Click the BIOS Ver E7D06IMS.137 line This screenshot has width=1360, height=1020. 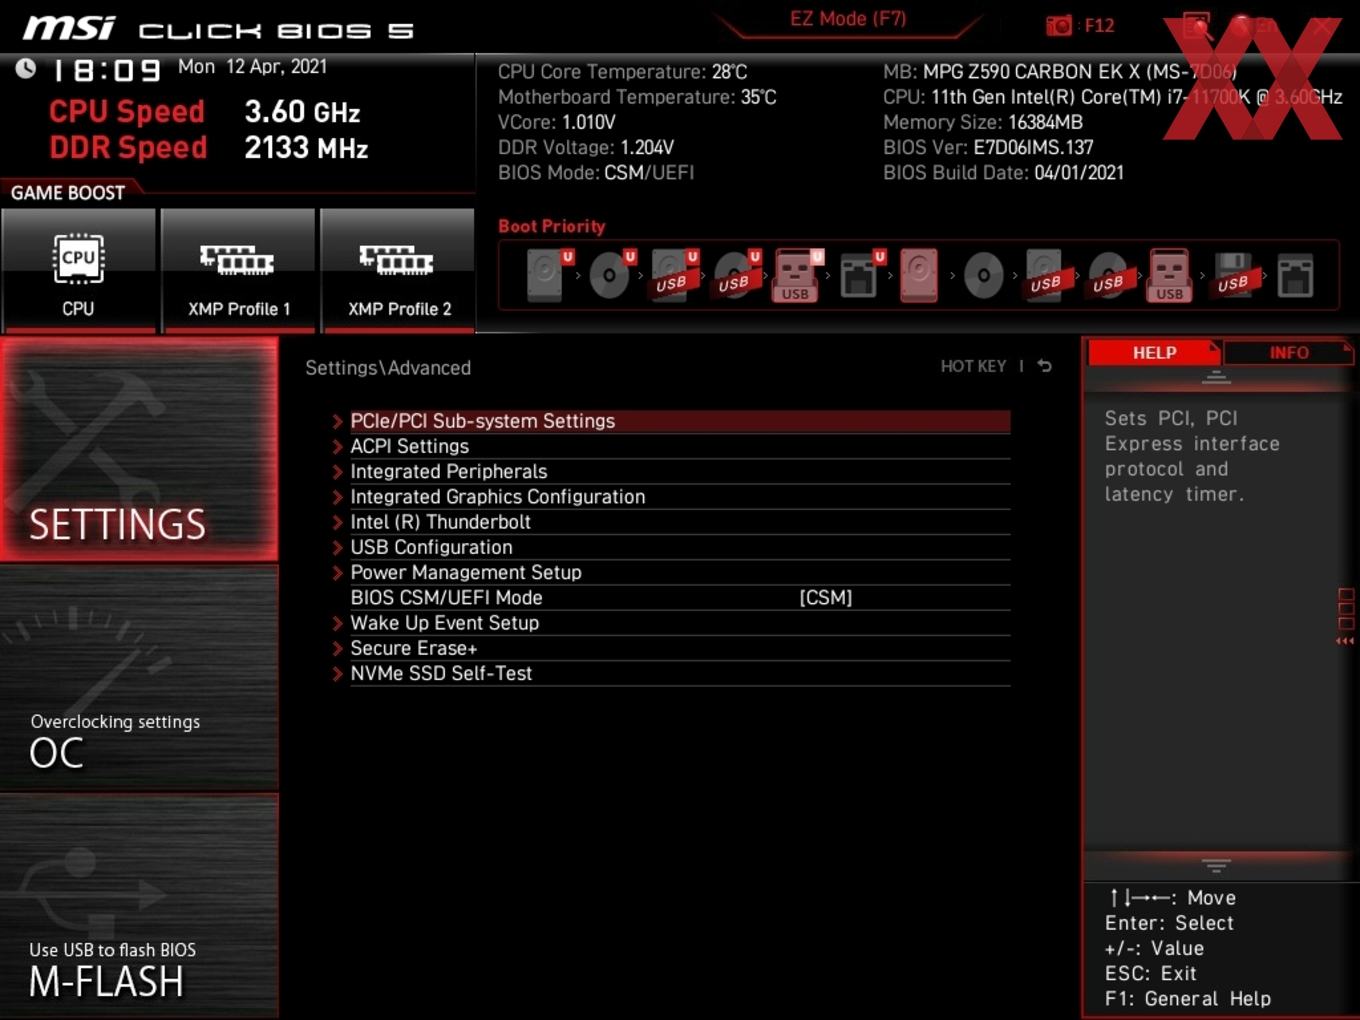988,147
